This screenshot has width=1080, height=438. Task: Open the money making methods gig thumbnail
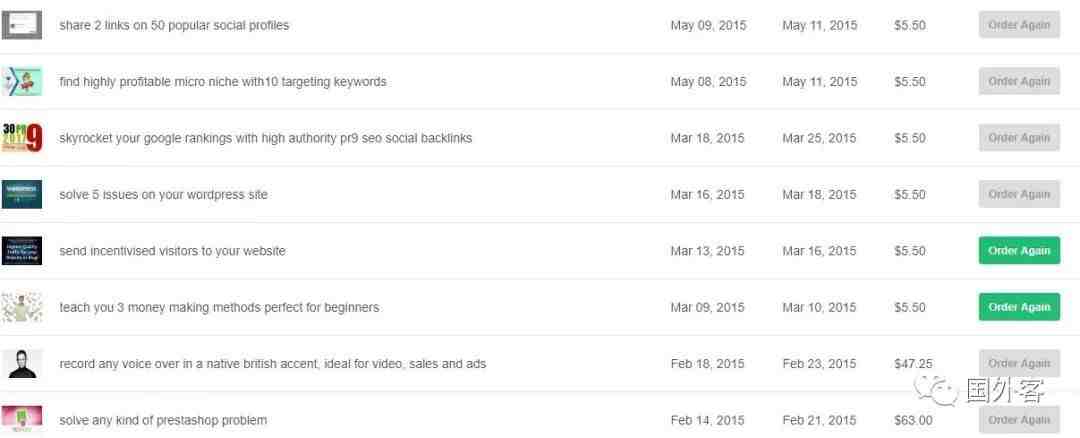click(21, 307)
